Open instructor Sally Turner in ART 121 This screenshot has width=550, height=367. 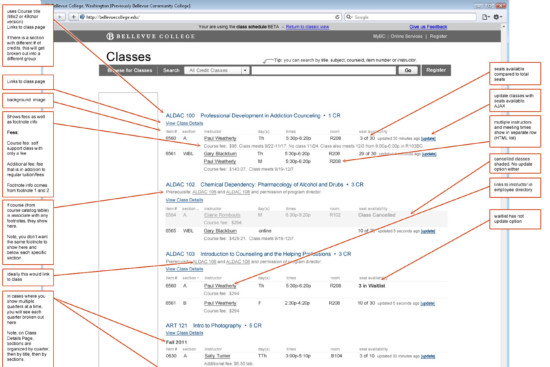217,356
